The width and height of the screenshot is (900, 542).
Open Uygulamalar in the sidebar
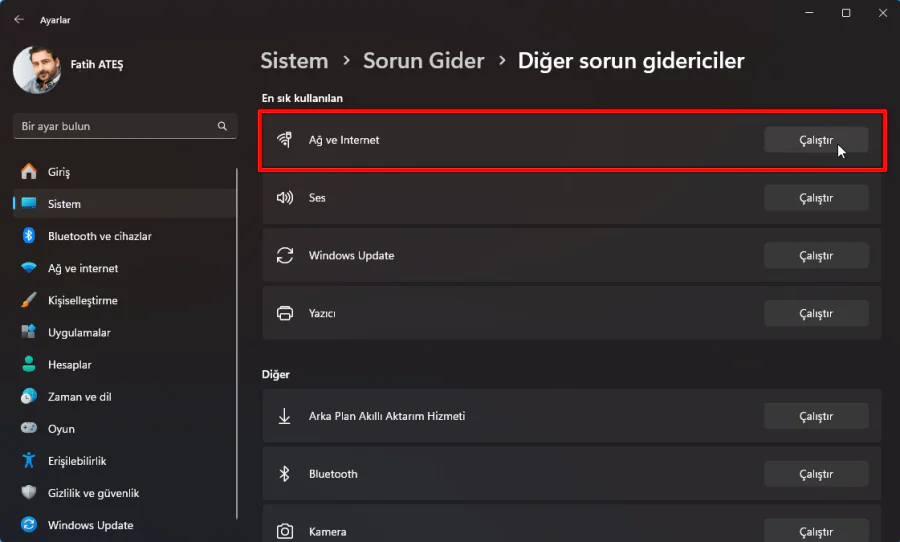pyautogui.click(x=125, y=332)
